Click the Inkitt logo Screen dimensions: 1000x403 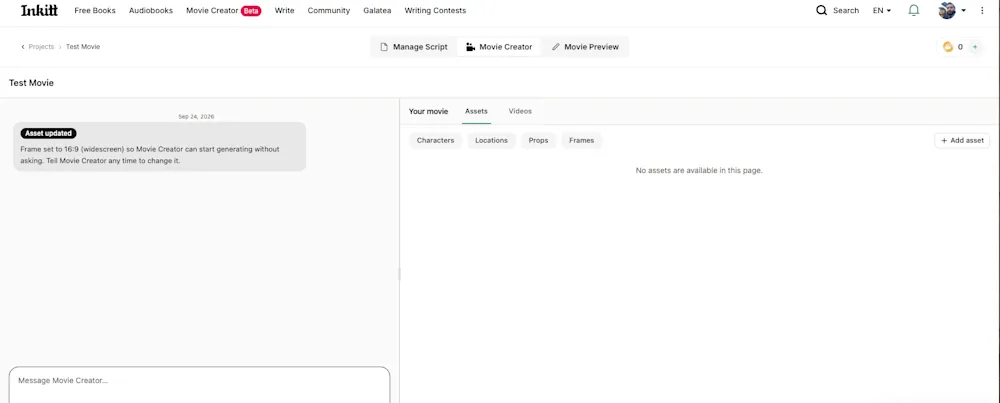[39, 10]
